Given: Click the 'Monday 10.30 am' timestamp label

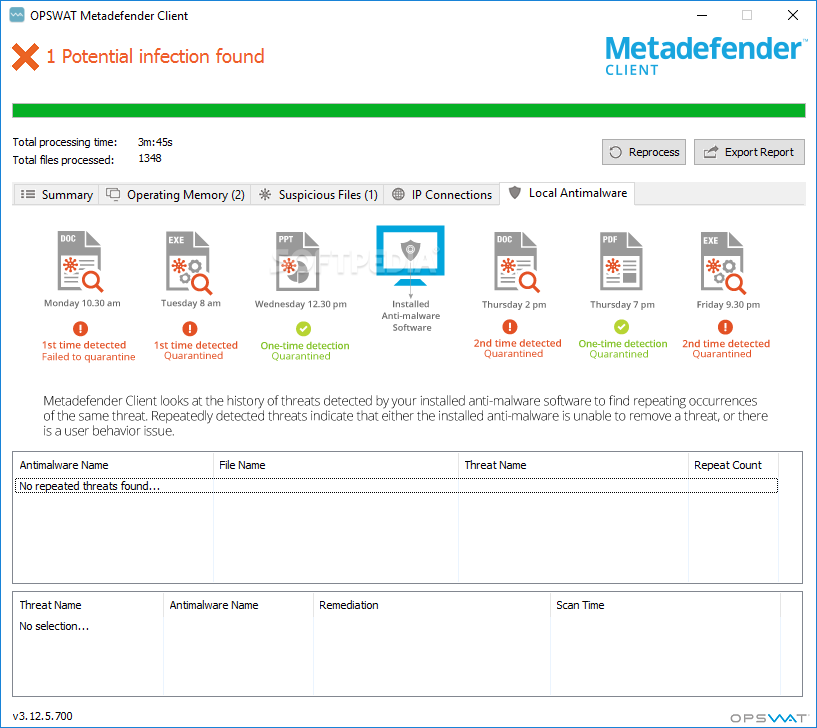Looking at the screenshot, I should pos(82,303).
